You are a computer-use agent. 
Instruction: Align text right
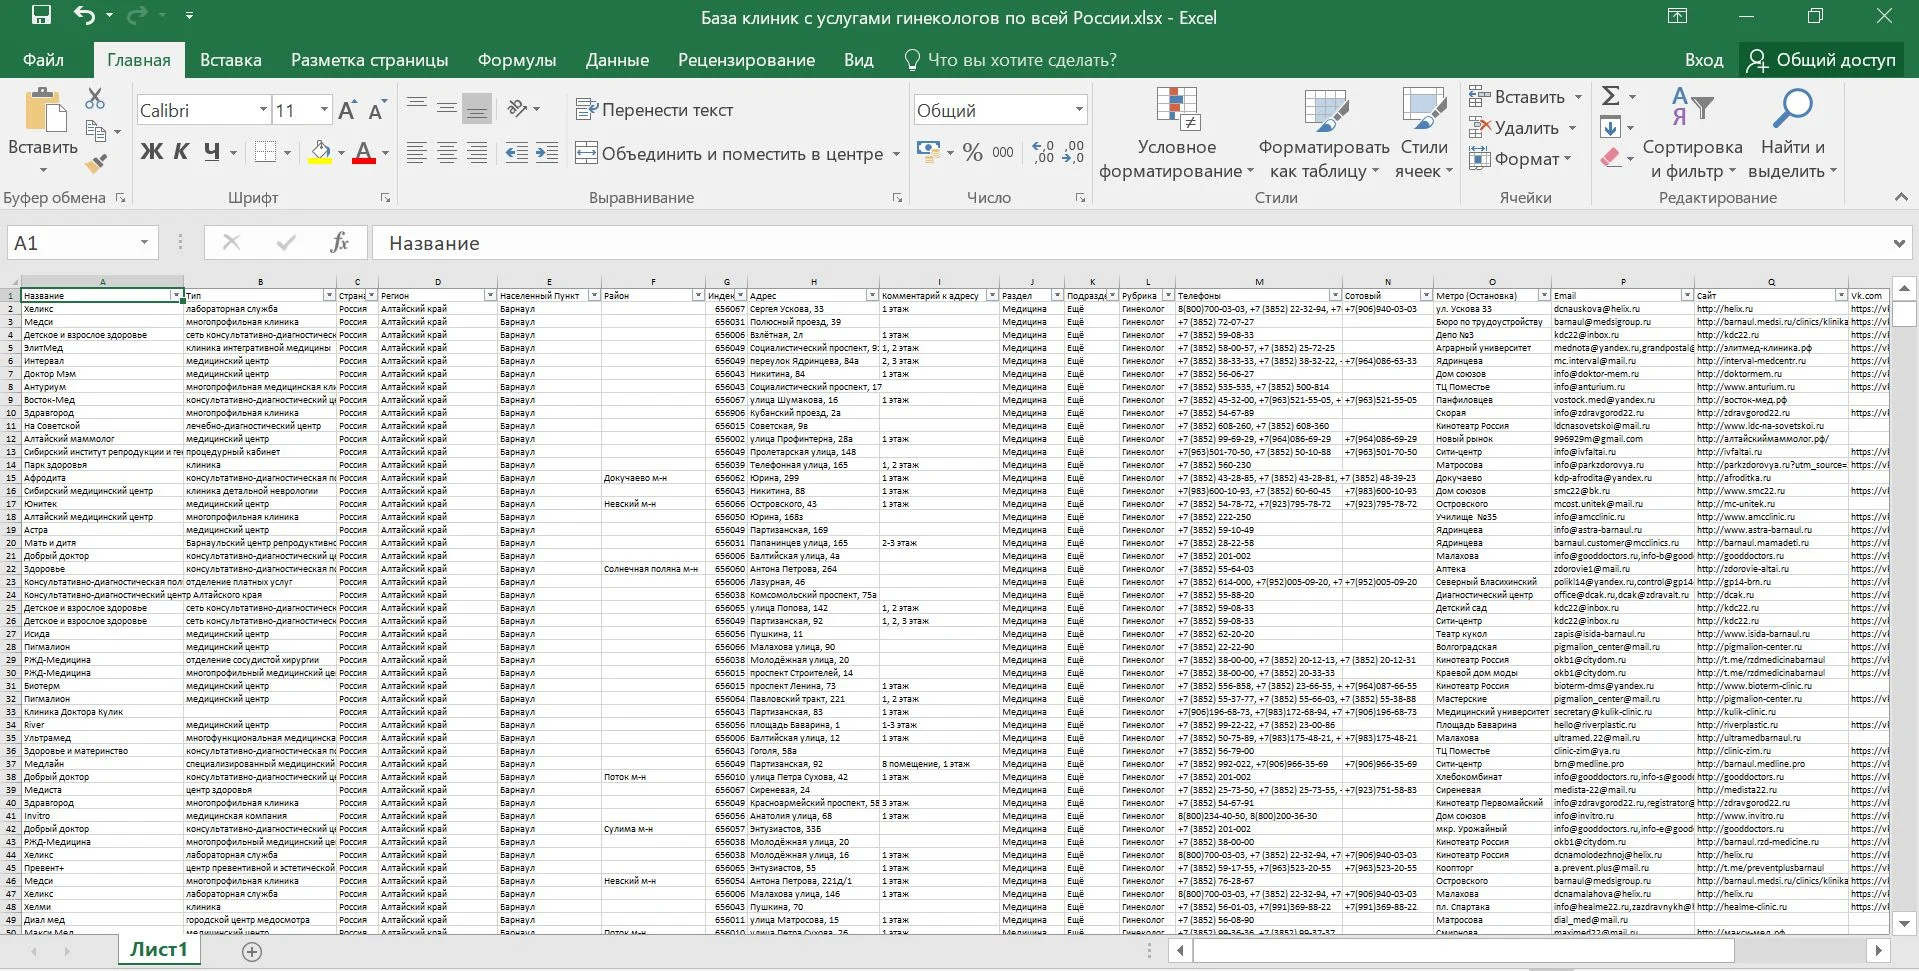(x=477, y=153)
